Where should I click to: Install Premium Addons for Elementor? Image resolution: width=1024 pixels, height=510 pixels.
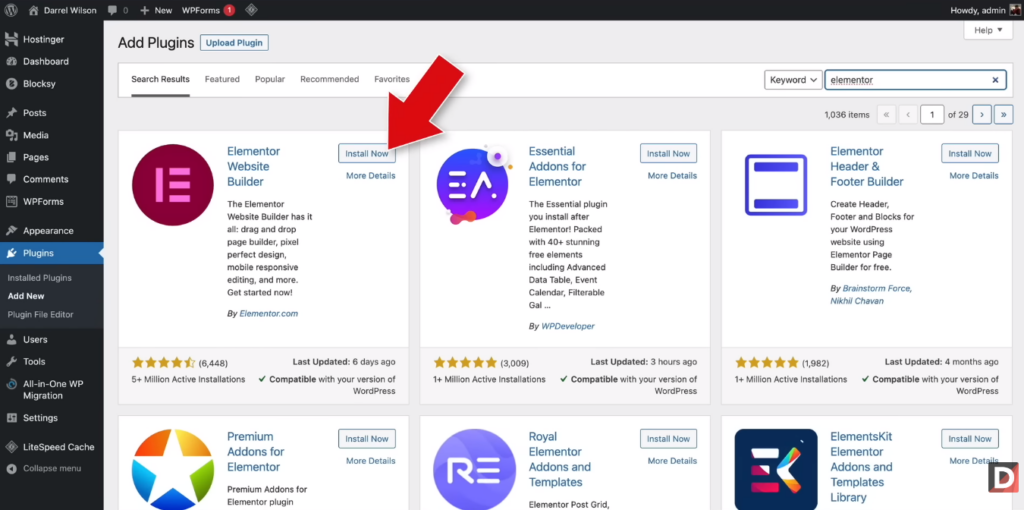[366, 439]
